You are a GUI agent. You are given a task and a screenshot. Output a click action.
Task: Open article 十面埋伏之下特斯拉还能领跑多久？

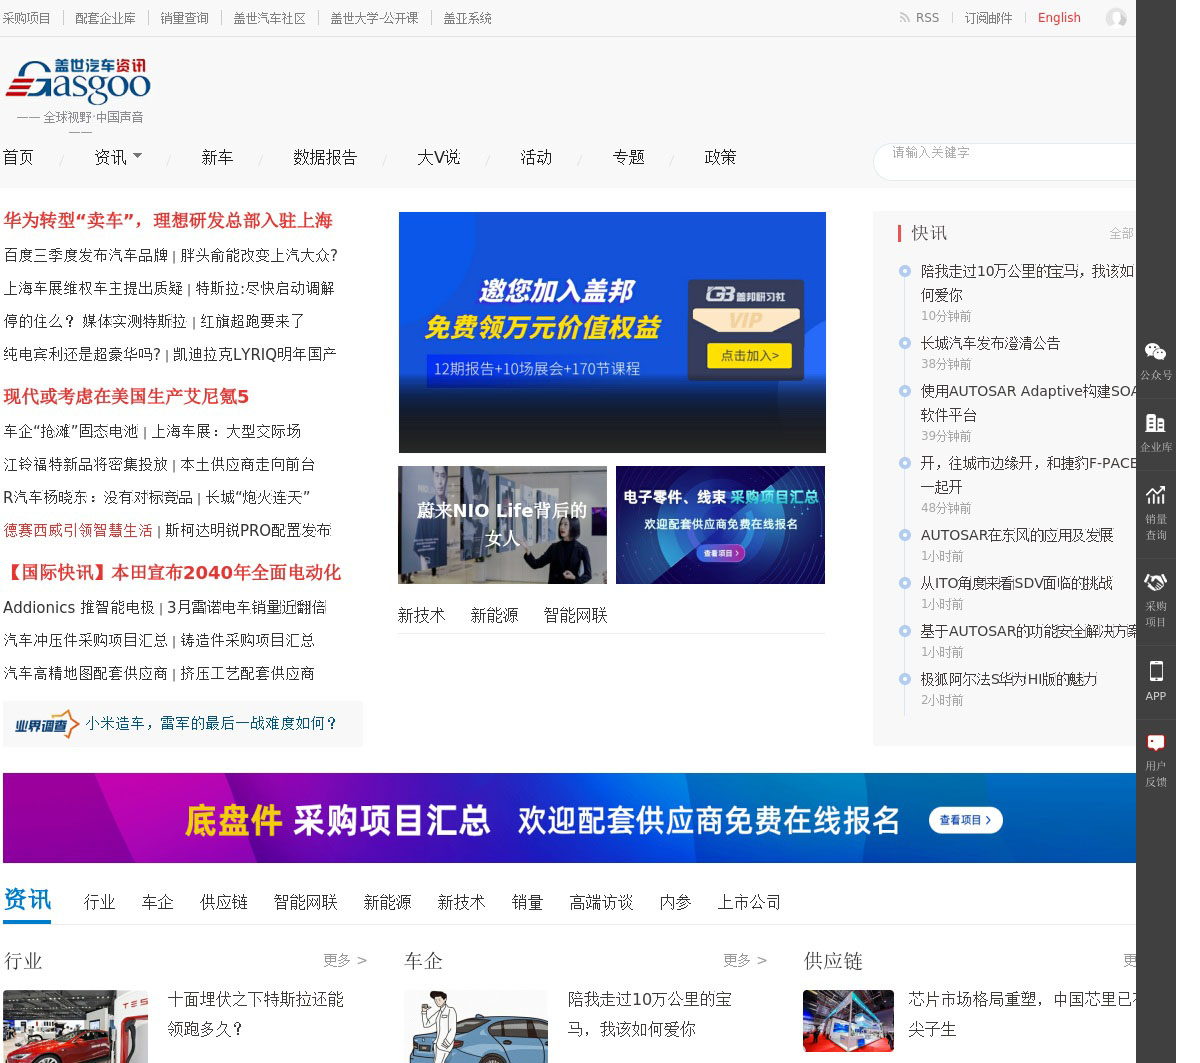pos(256,1013)
